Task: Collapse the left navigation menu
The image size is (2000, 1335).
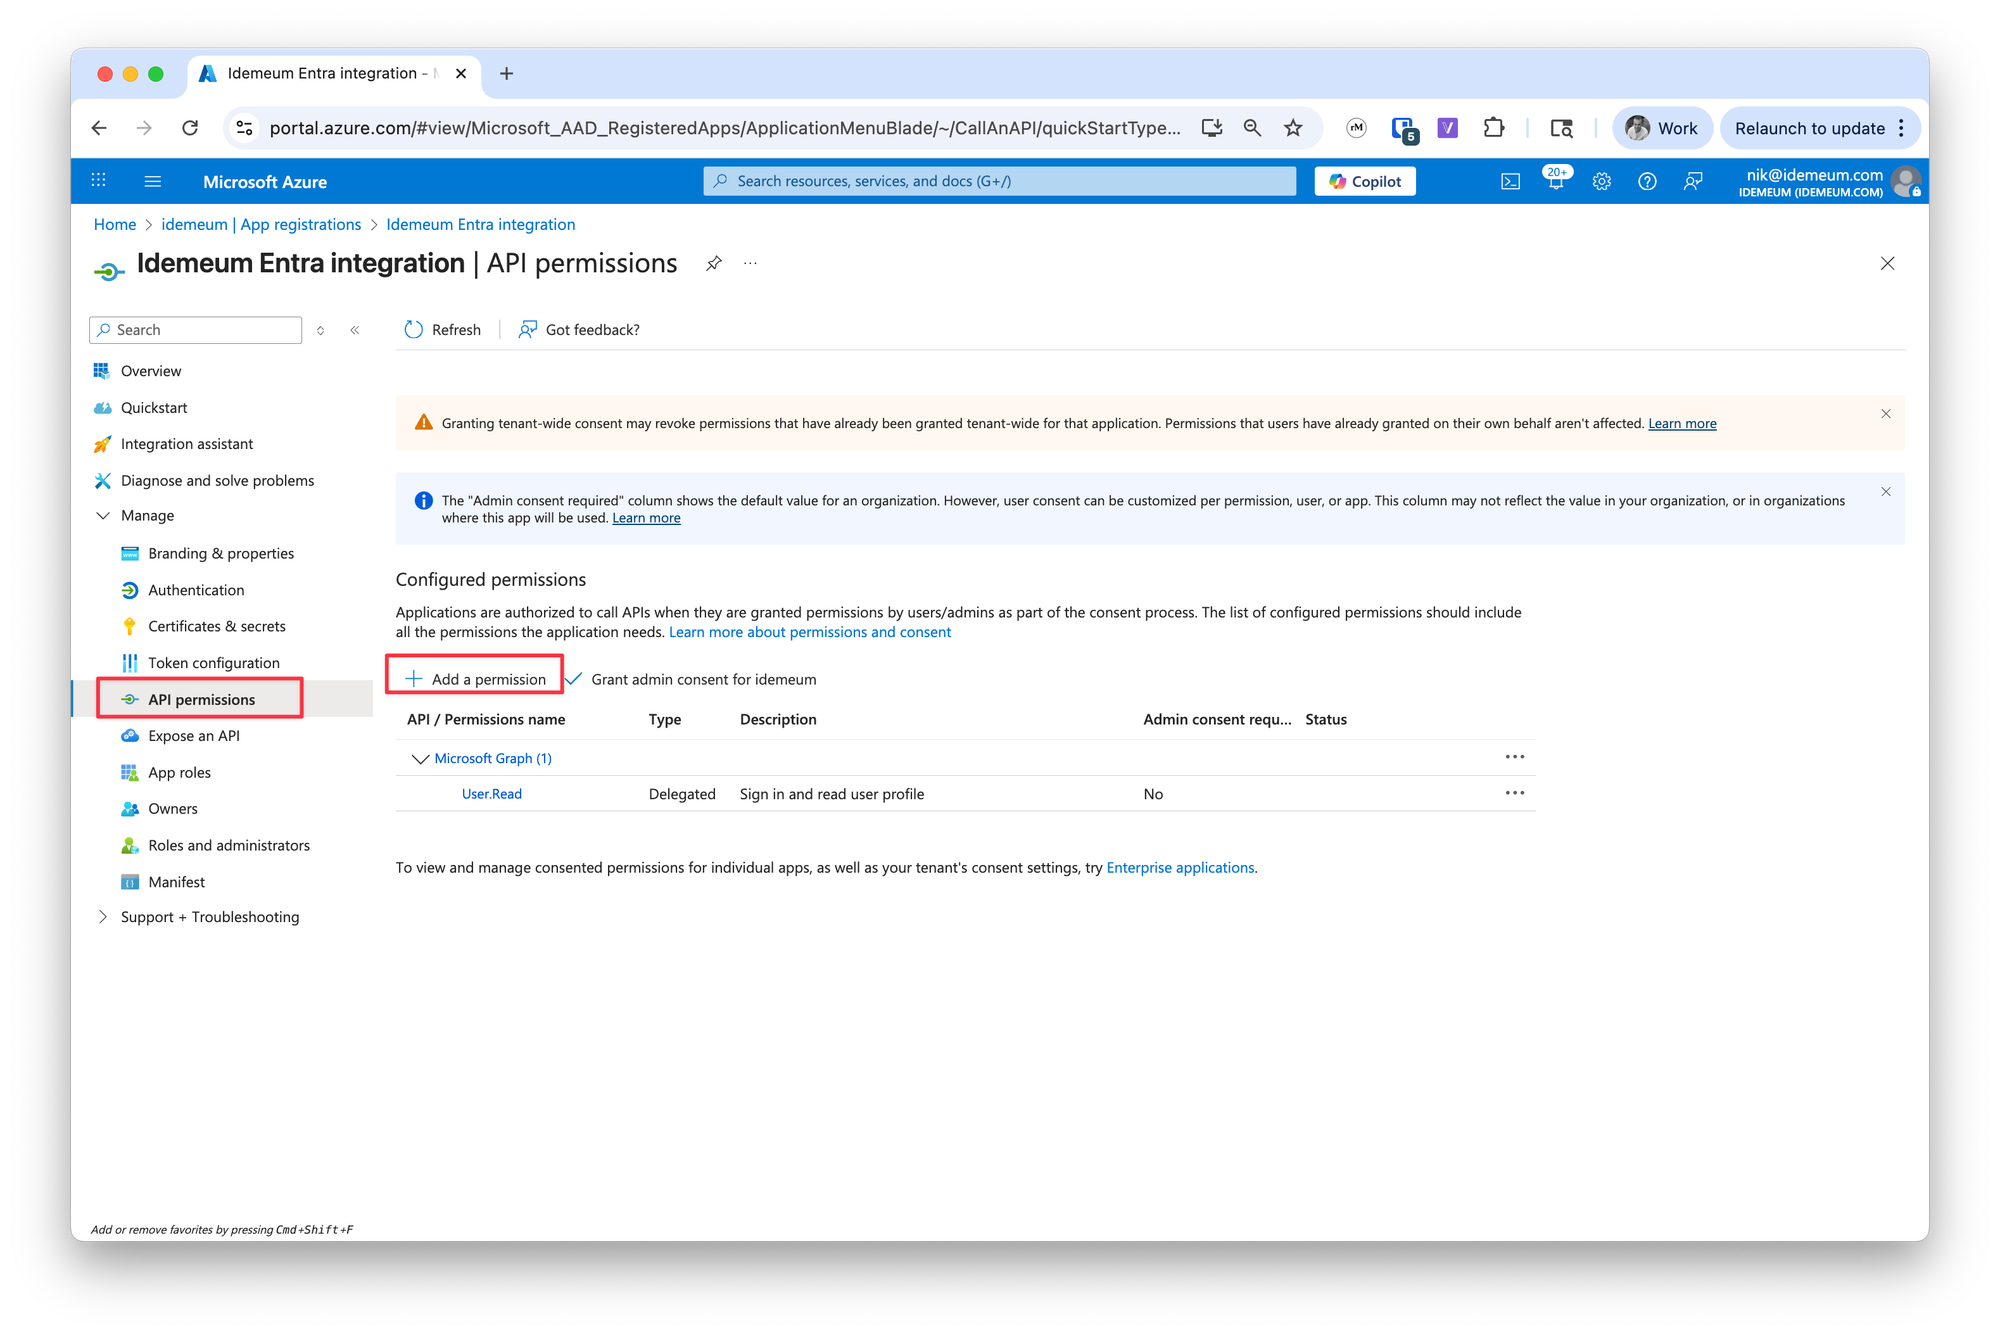Action: point(355,330)
